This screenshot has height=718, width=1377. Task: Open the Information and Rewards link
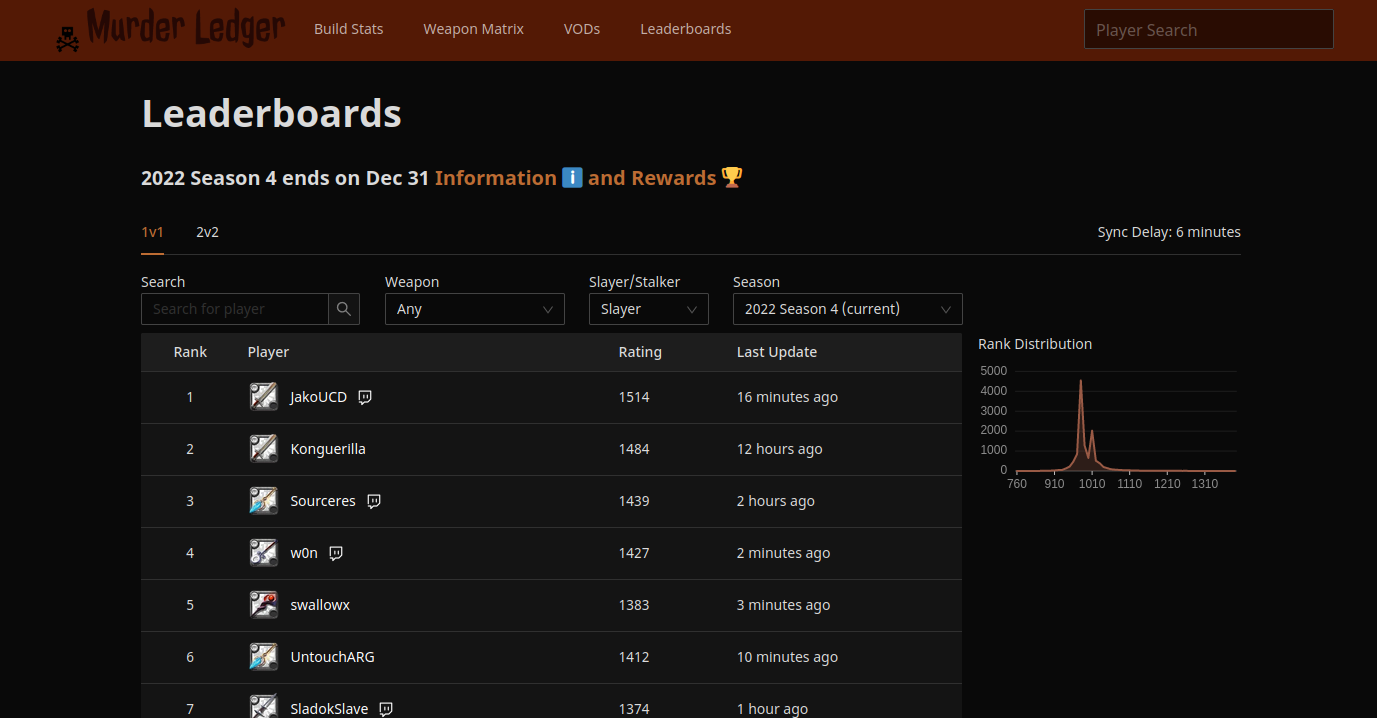coord(588,178)
